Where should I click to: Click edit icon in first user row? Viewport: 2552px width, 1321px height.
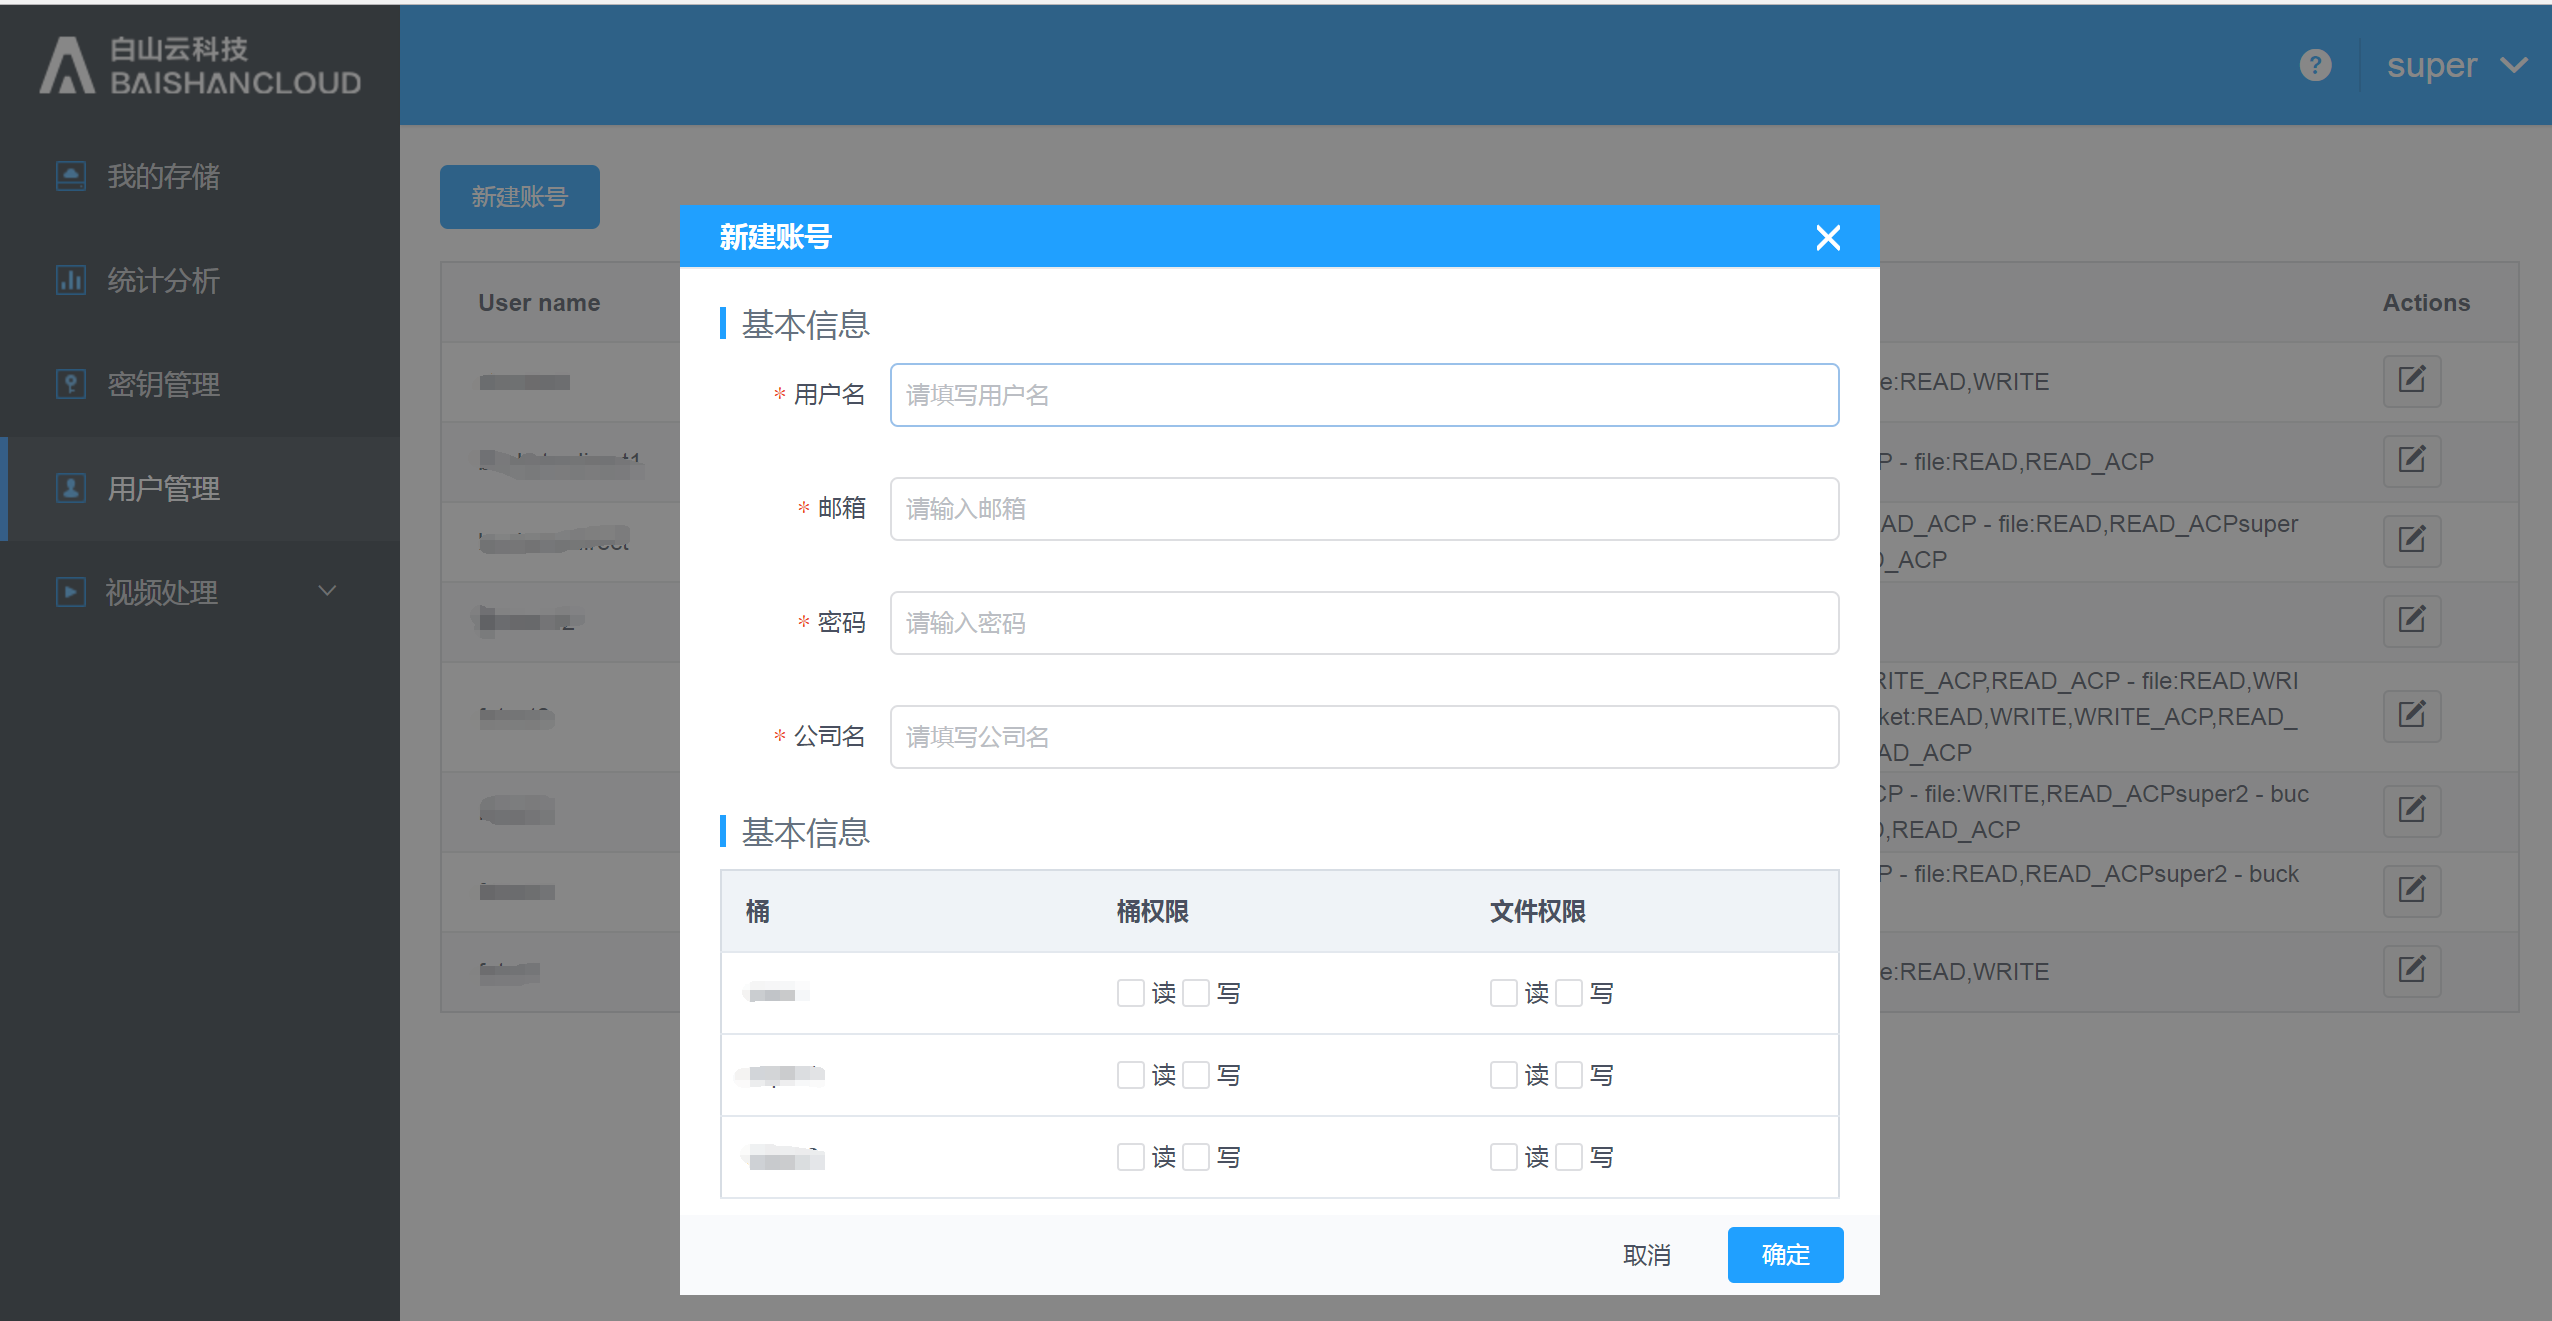(2411, 381)
